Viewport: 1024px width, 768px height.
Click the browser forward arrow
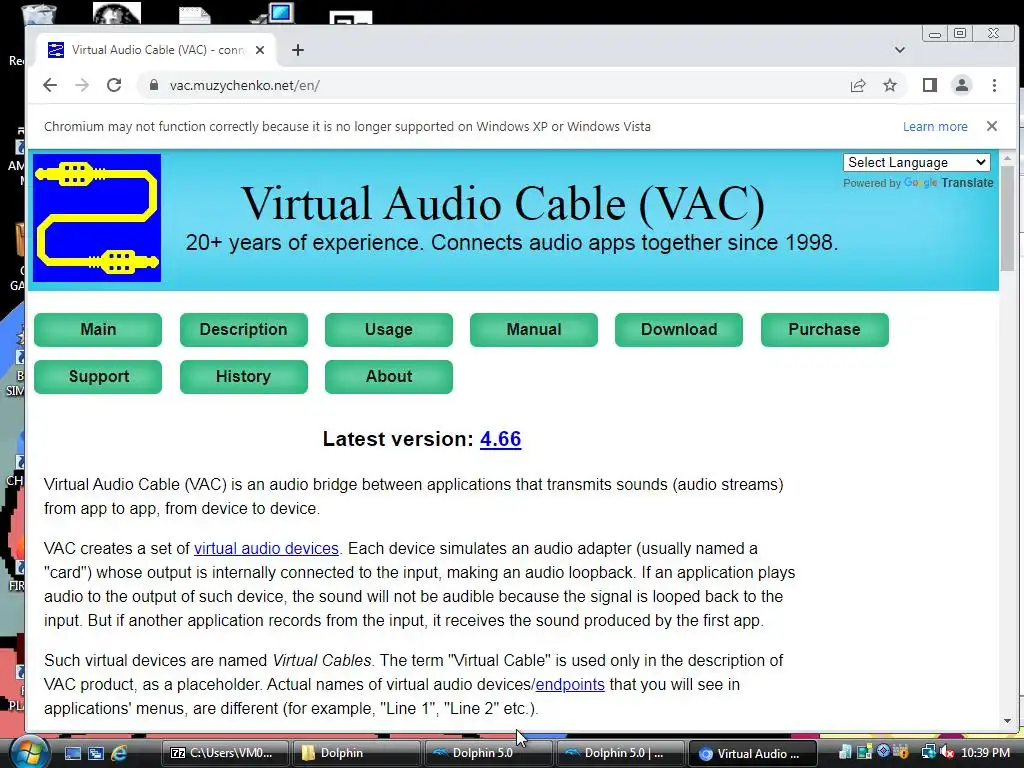point(82,85)
